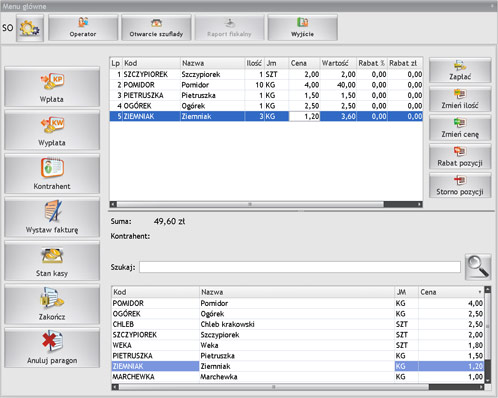Select WEKA in the product list
The width and height of the screenshot is (498, 398).
coord(298,345)
